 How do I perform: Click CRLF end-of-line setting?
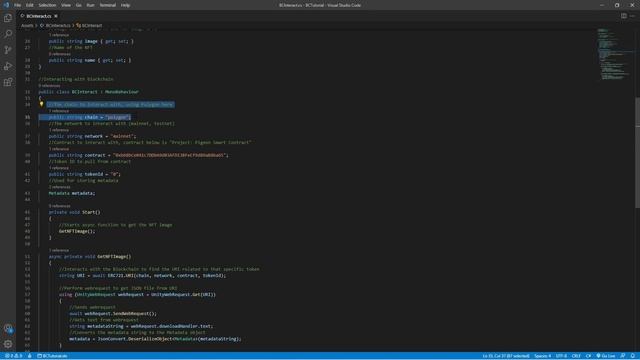coord(576,356)
